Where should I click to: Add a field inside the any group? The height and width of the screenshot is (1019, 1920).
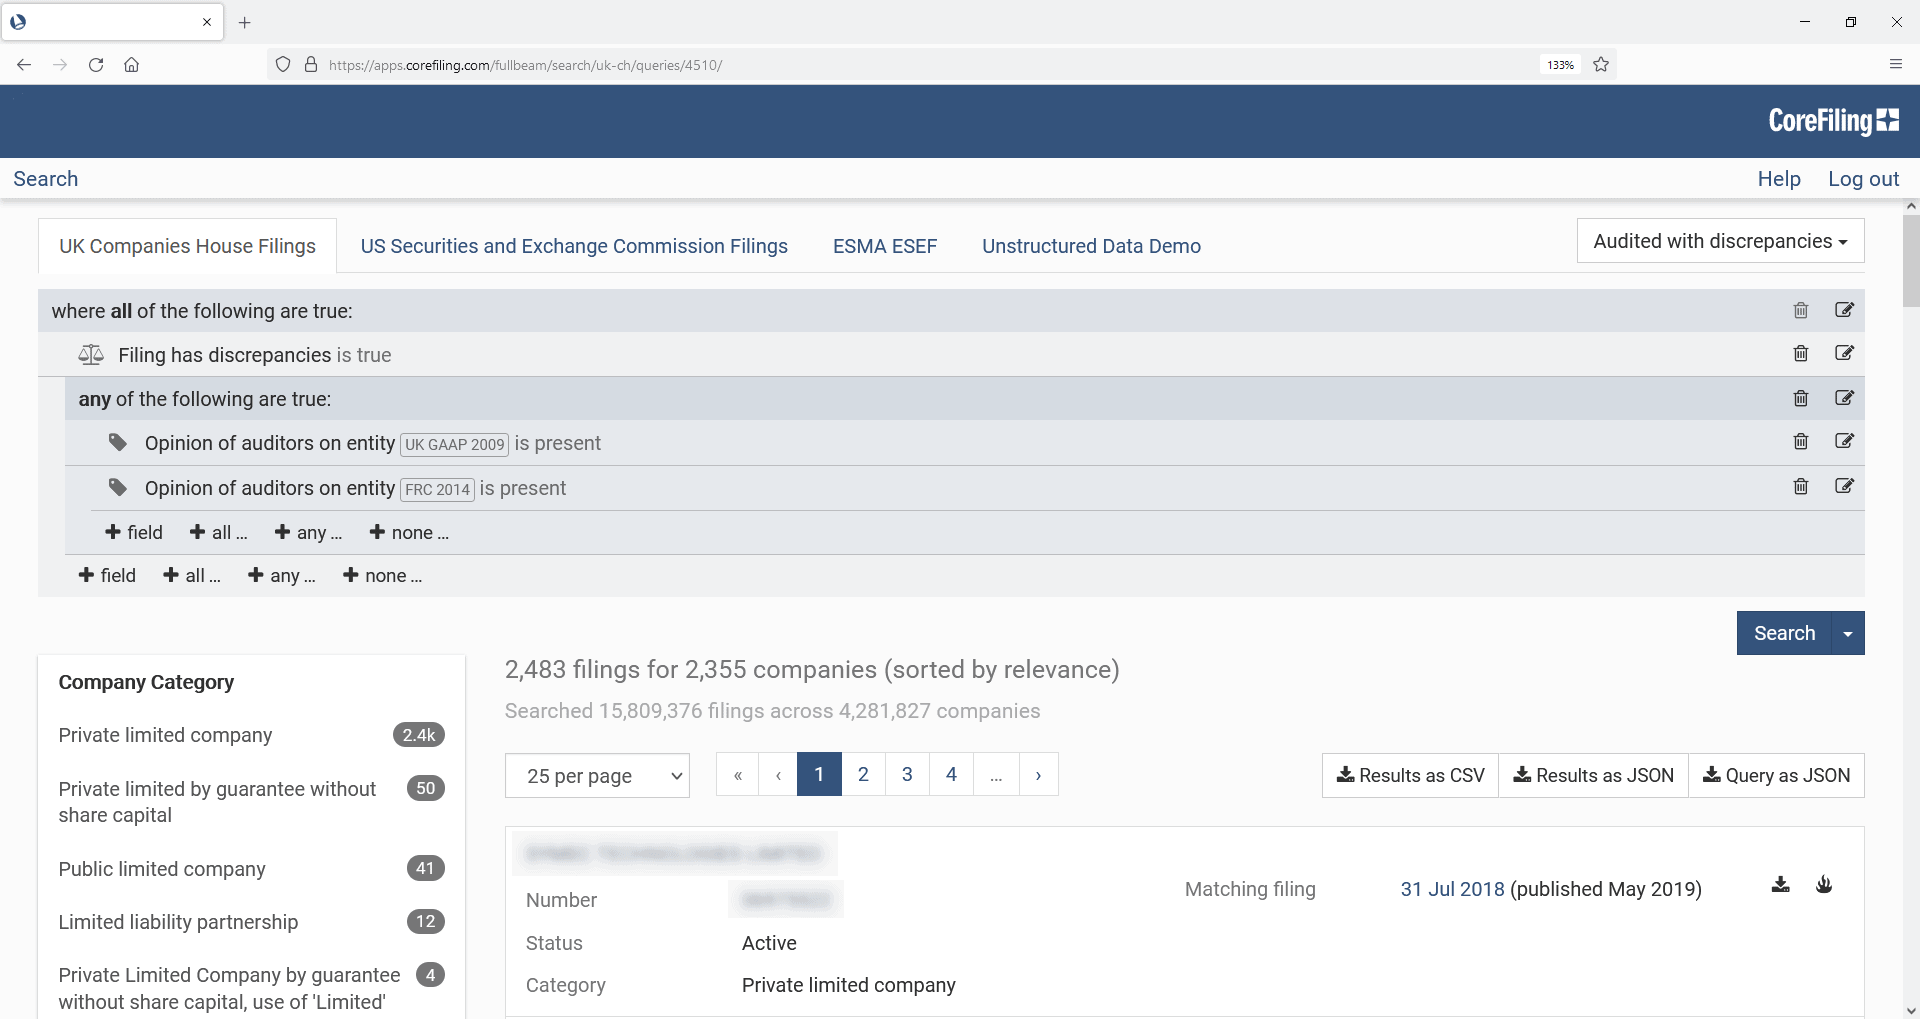click(x=134, y=533)
